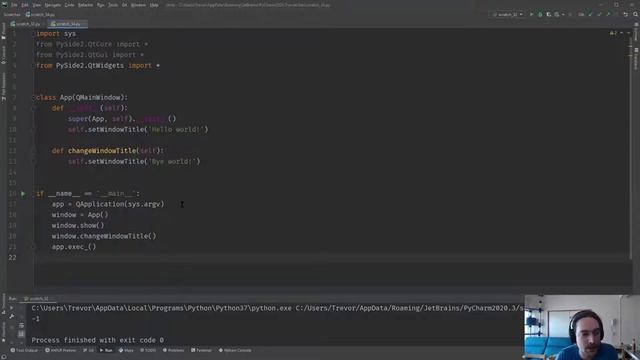Open the Edit menu
This screenshot has height=360, width=640.
point(25,5)
